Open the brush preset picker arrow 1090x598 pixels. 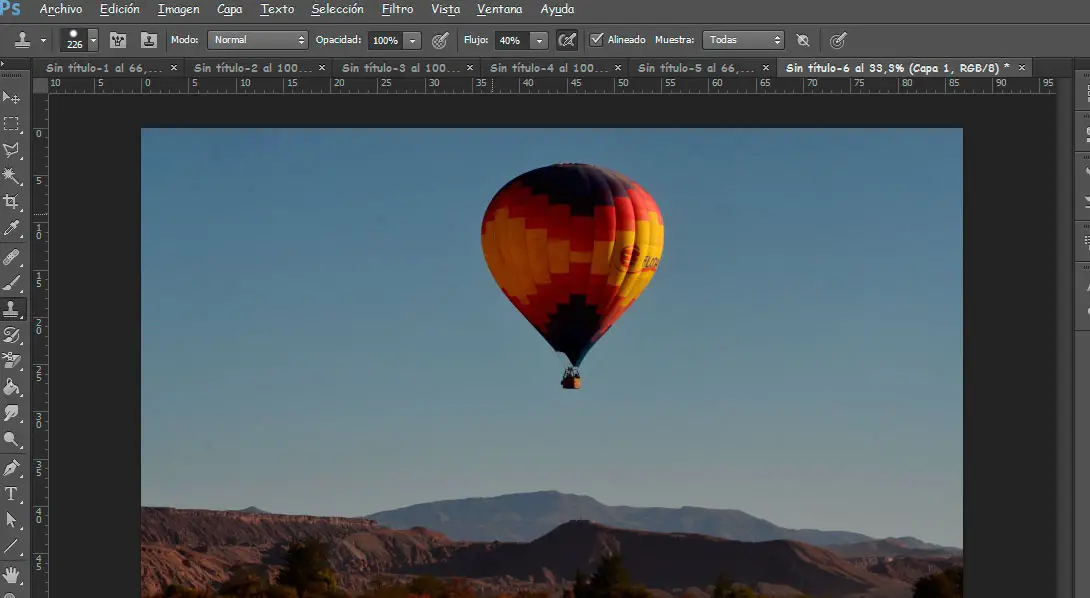coord(93,40)
